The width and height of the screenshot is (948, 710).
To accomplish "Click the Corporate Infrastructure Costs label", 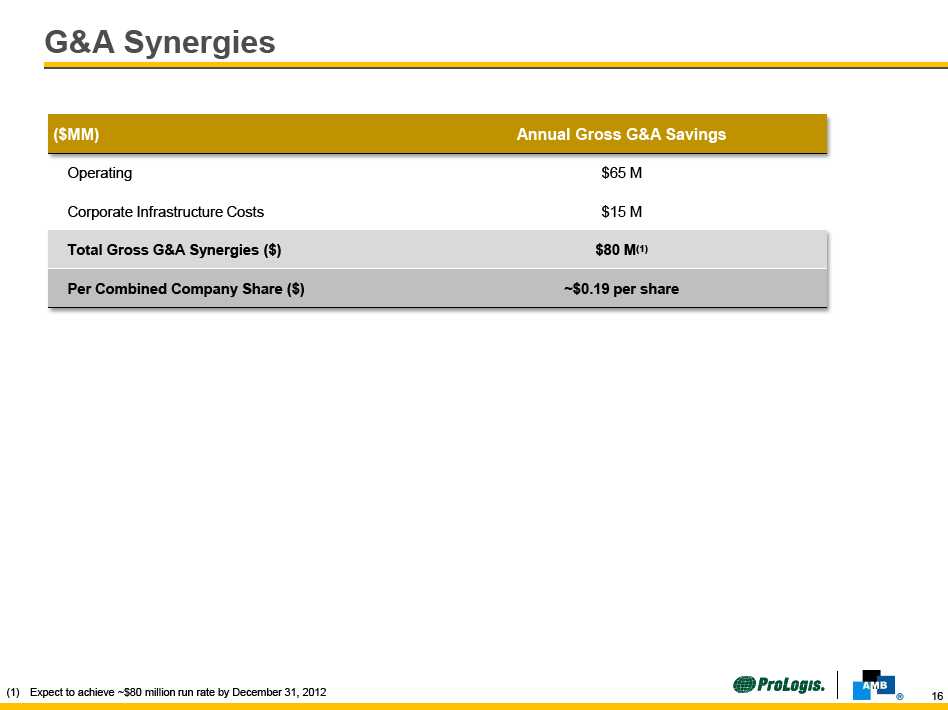I will [165, 212].
